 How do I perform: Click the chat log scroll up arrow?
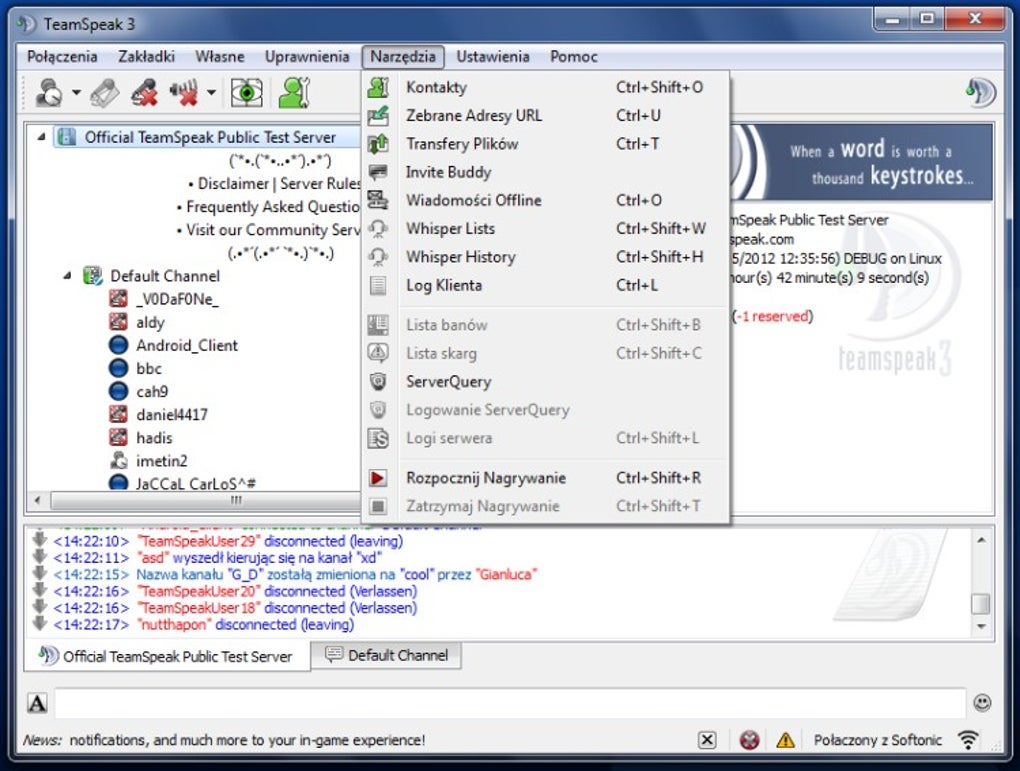click(x=981, y=540)
